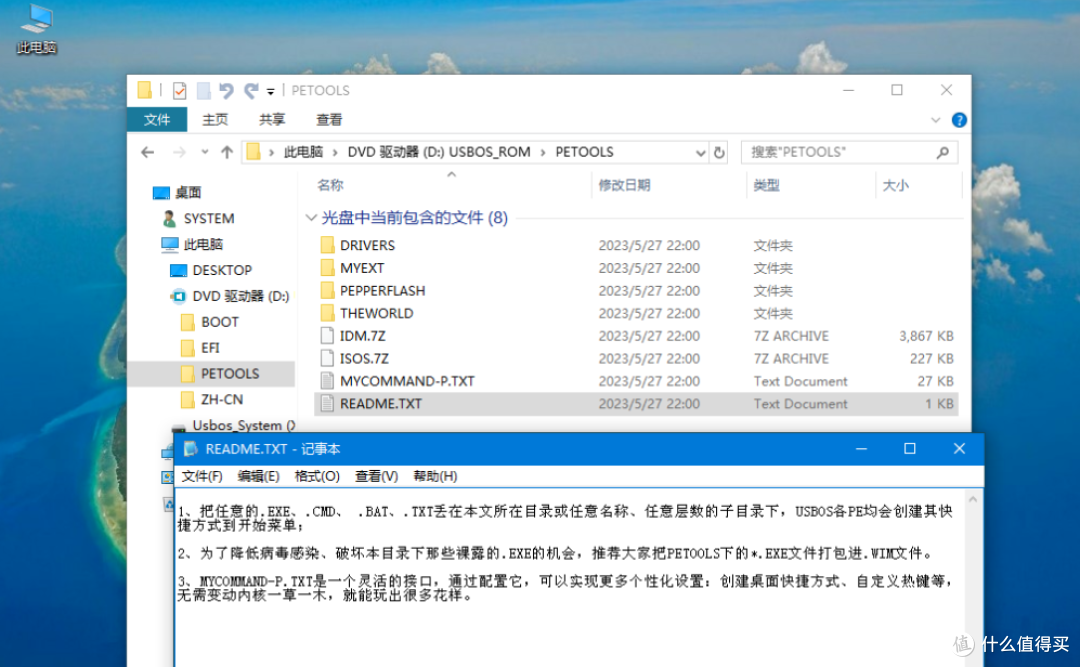Image resolution: width=1080 pixels, height=667 pixels.
Task: Click Notepad scrollbar up arrow
Action: tap(973, 500)
